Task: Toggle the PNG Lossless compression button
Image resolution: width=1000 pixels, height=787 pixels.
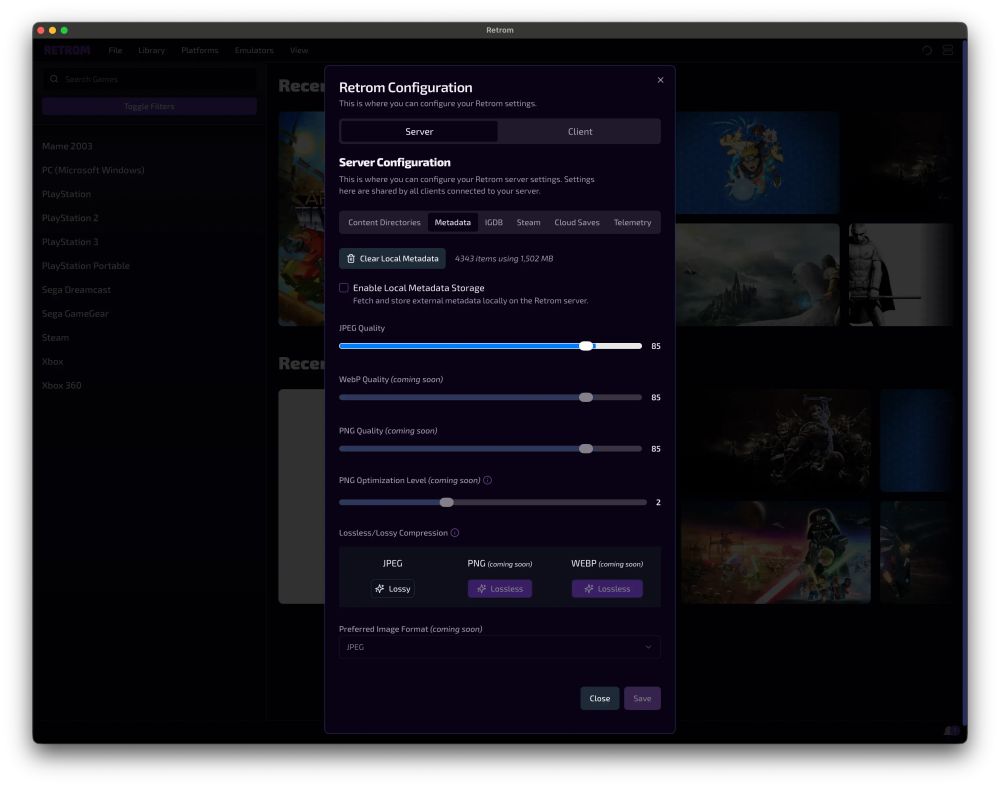Action: coord(499,589)
